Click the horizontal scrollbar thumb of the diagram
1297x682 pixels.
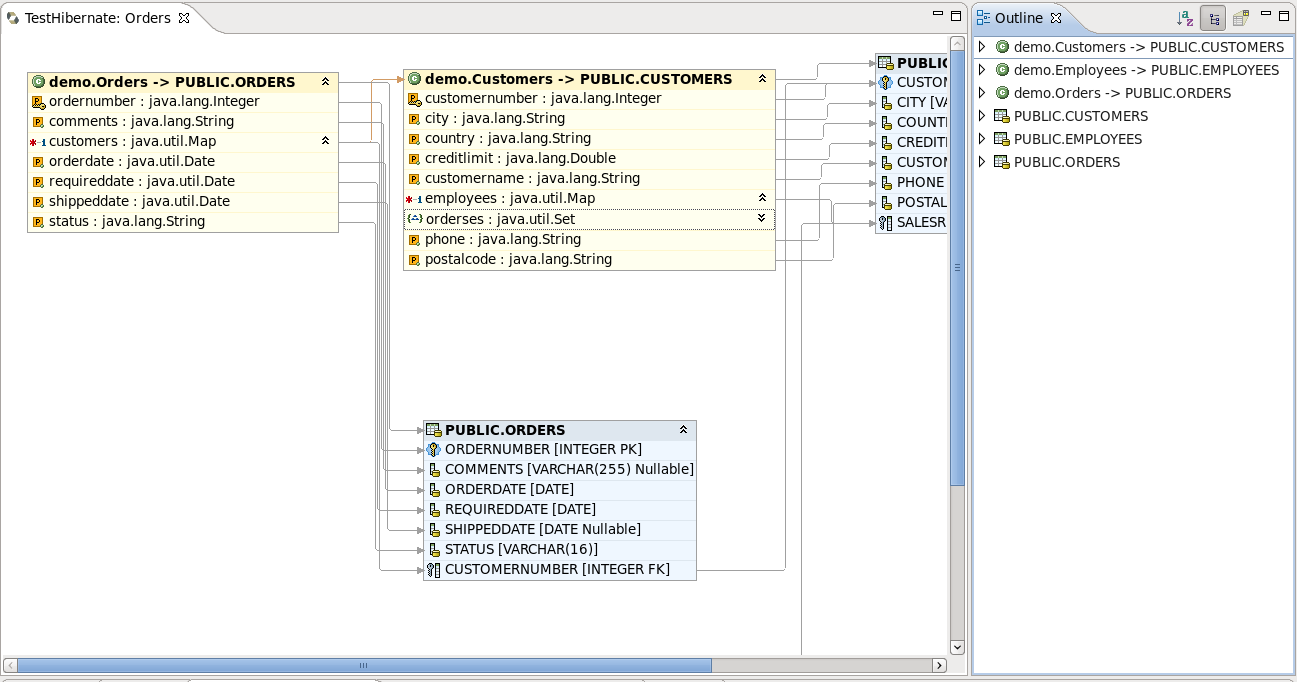[x=364, y=665]
